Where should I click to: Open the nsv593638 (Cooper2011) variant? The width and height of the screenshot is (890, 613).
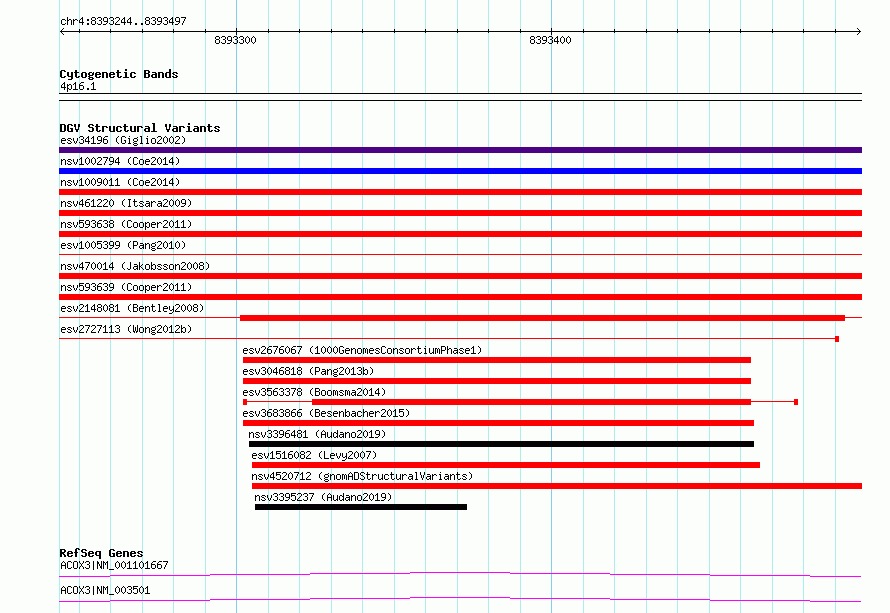click(x=126, y=224)
